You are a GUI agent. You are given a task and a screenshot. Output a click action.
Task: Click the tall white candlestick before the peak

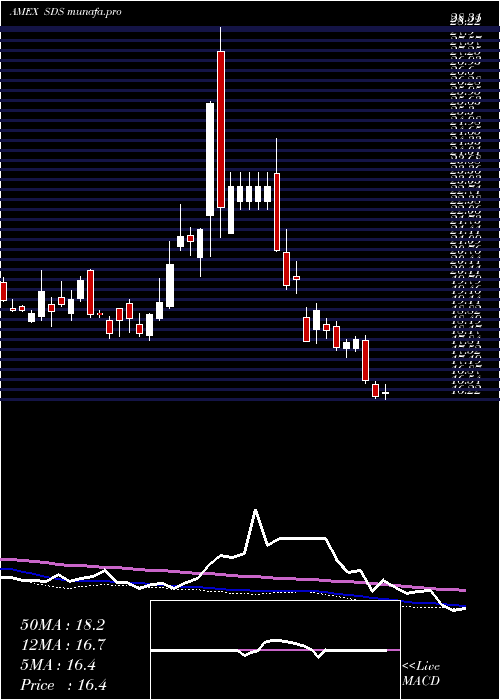tap(210, 159)
